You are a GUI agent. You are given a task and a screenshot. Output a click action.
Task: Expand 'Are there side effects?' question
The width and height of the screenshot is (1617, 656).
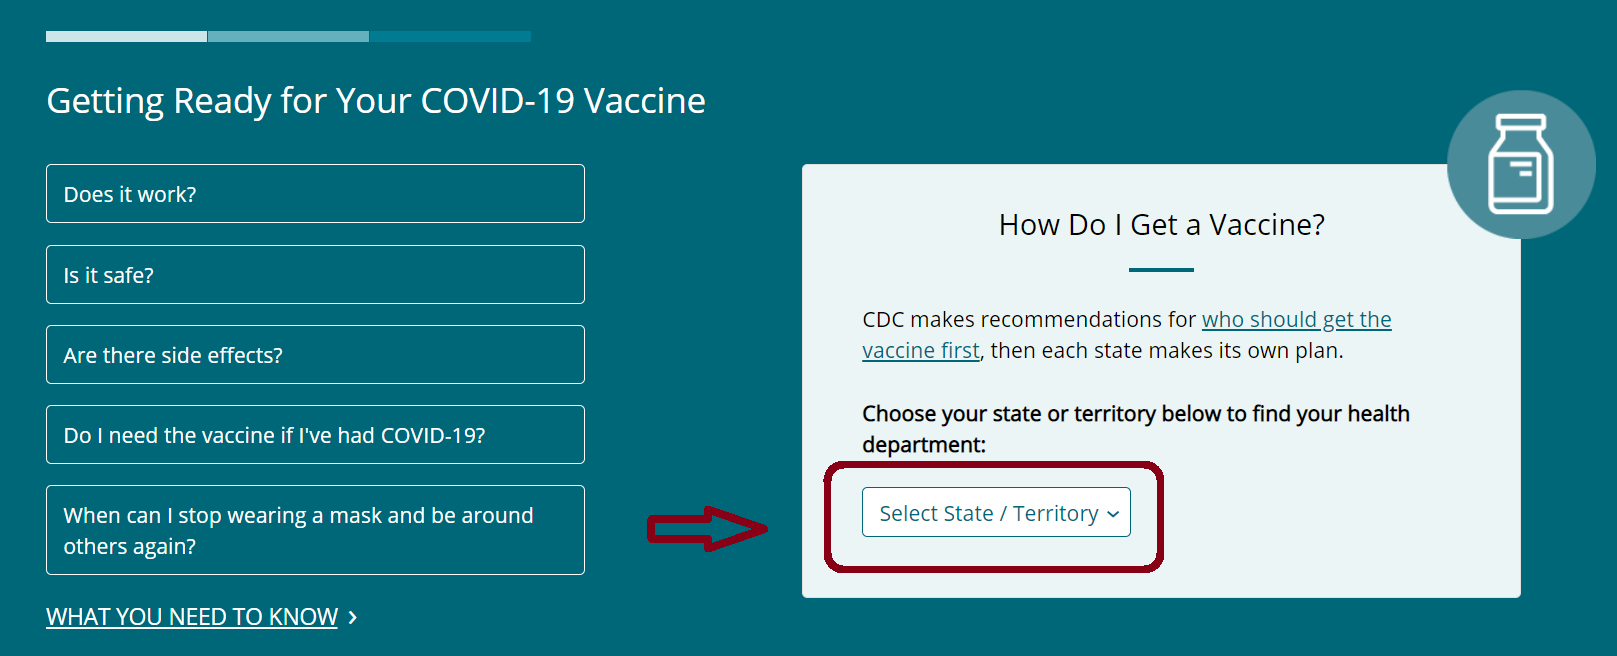pyautogui.click(x=315, y=355)
